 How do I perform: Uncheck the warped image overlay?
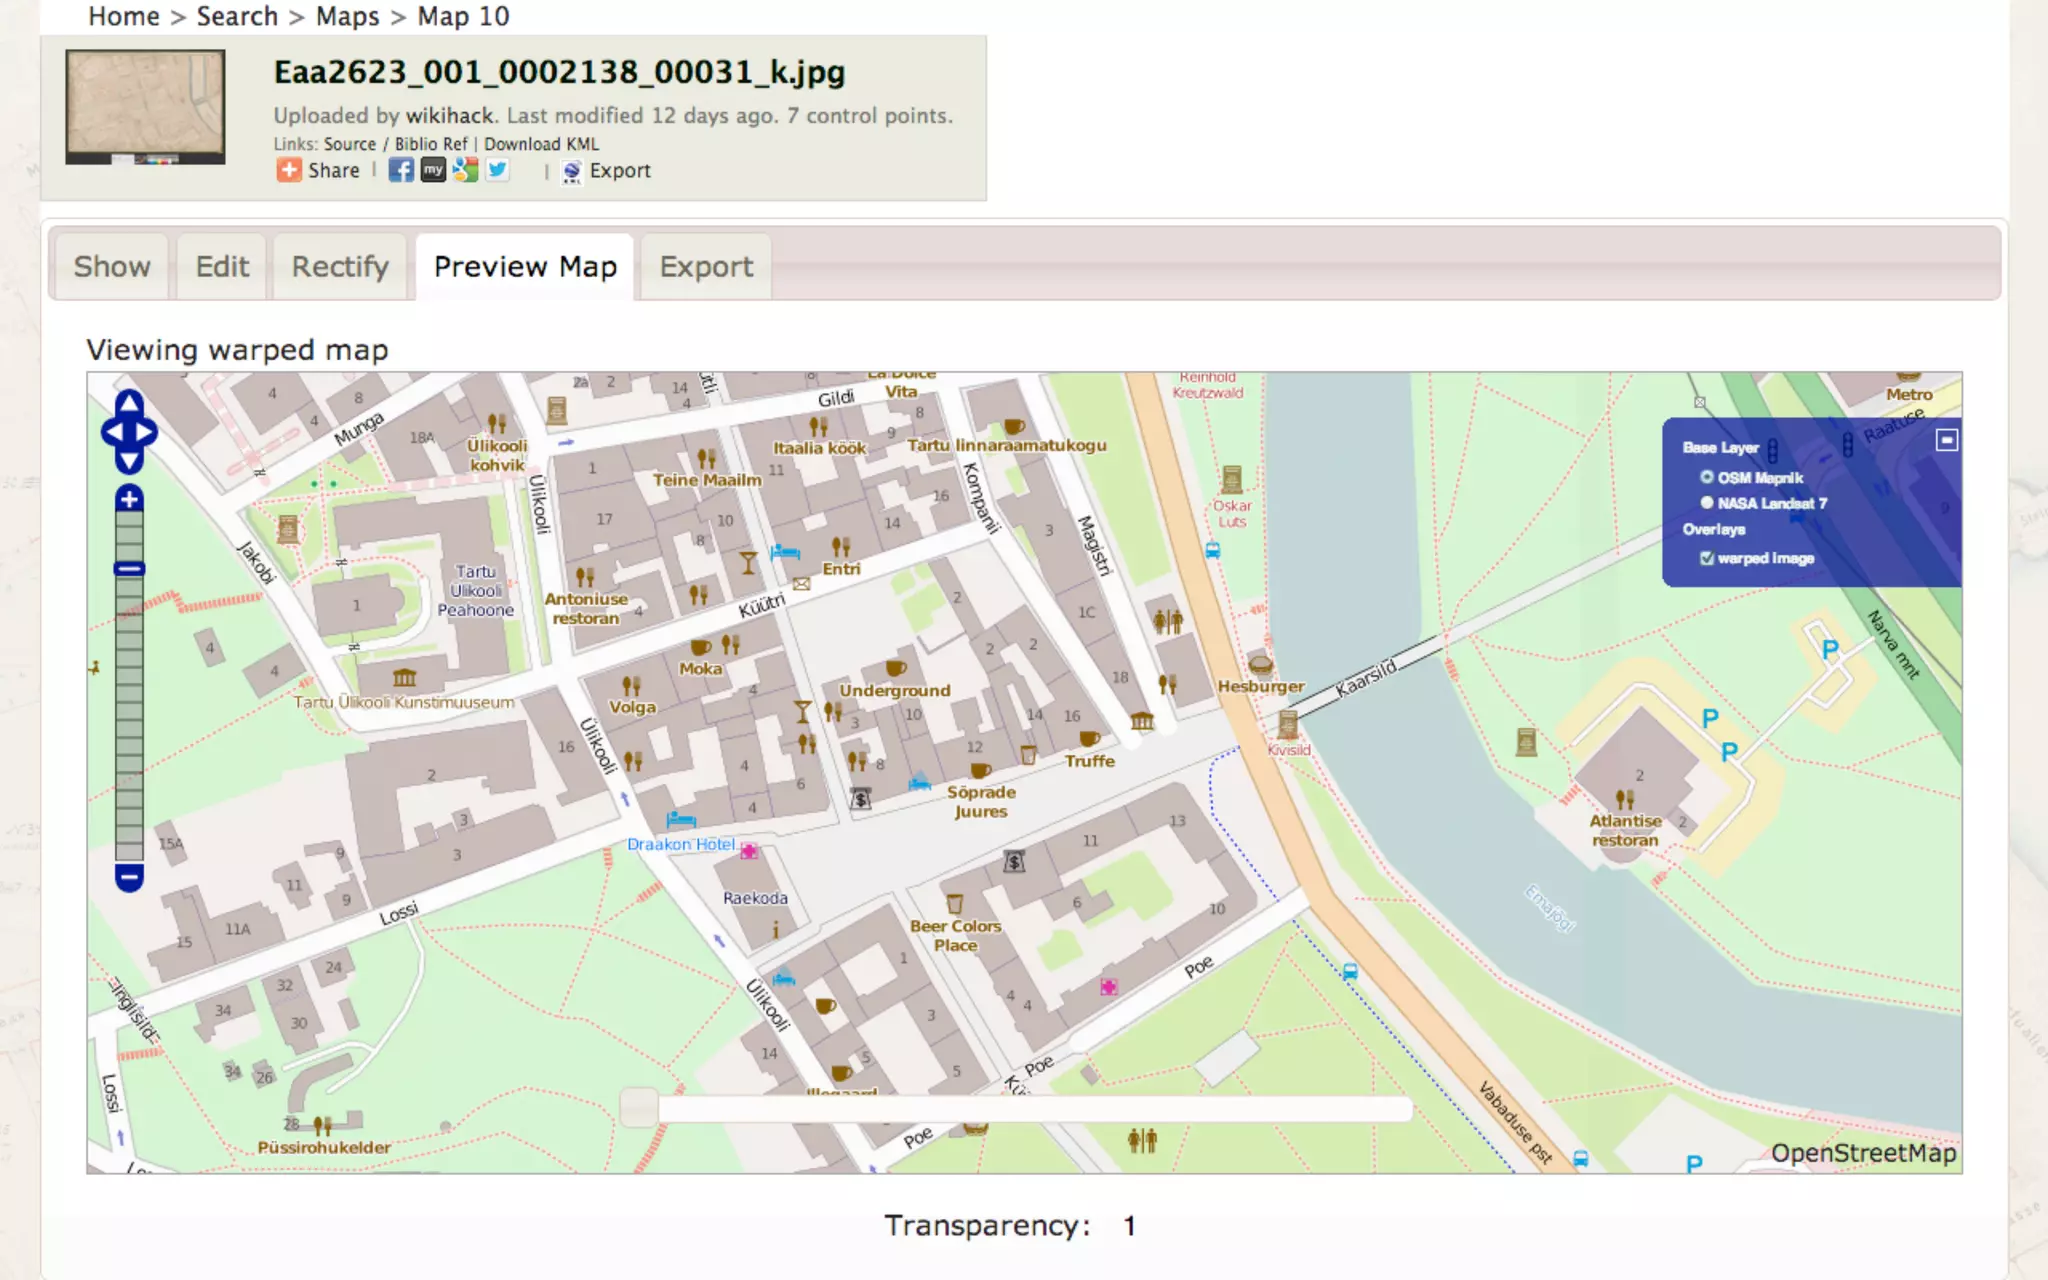[x=1707, y=558]
